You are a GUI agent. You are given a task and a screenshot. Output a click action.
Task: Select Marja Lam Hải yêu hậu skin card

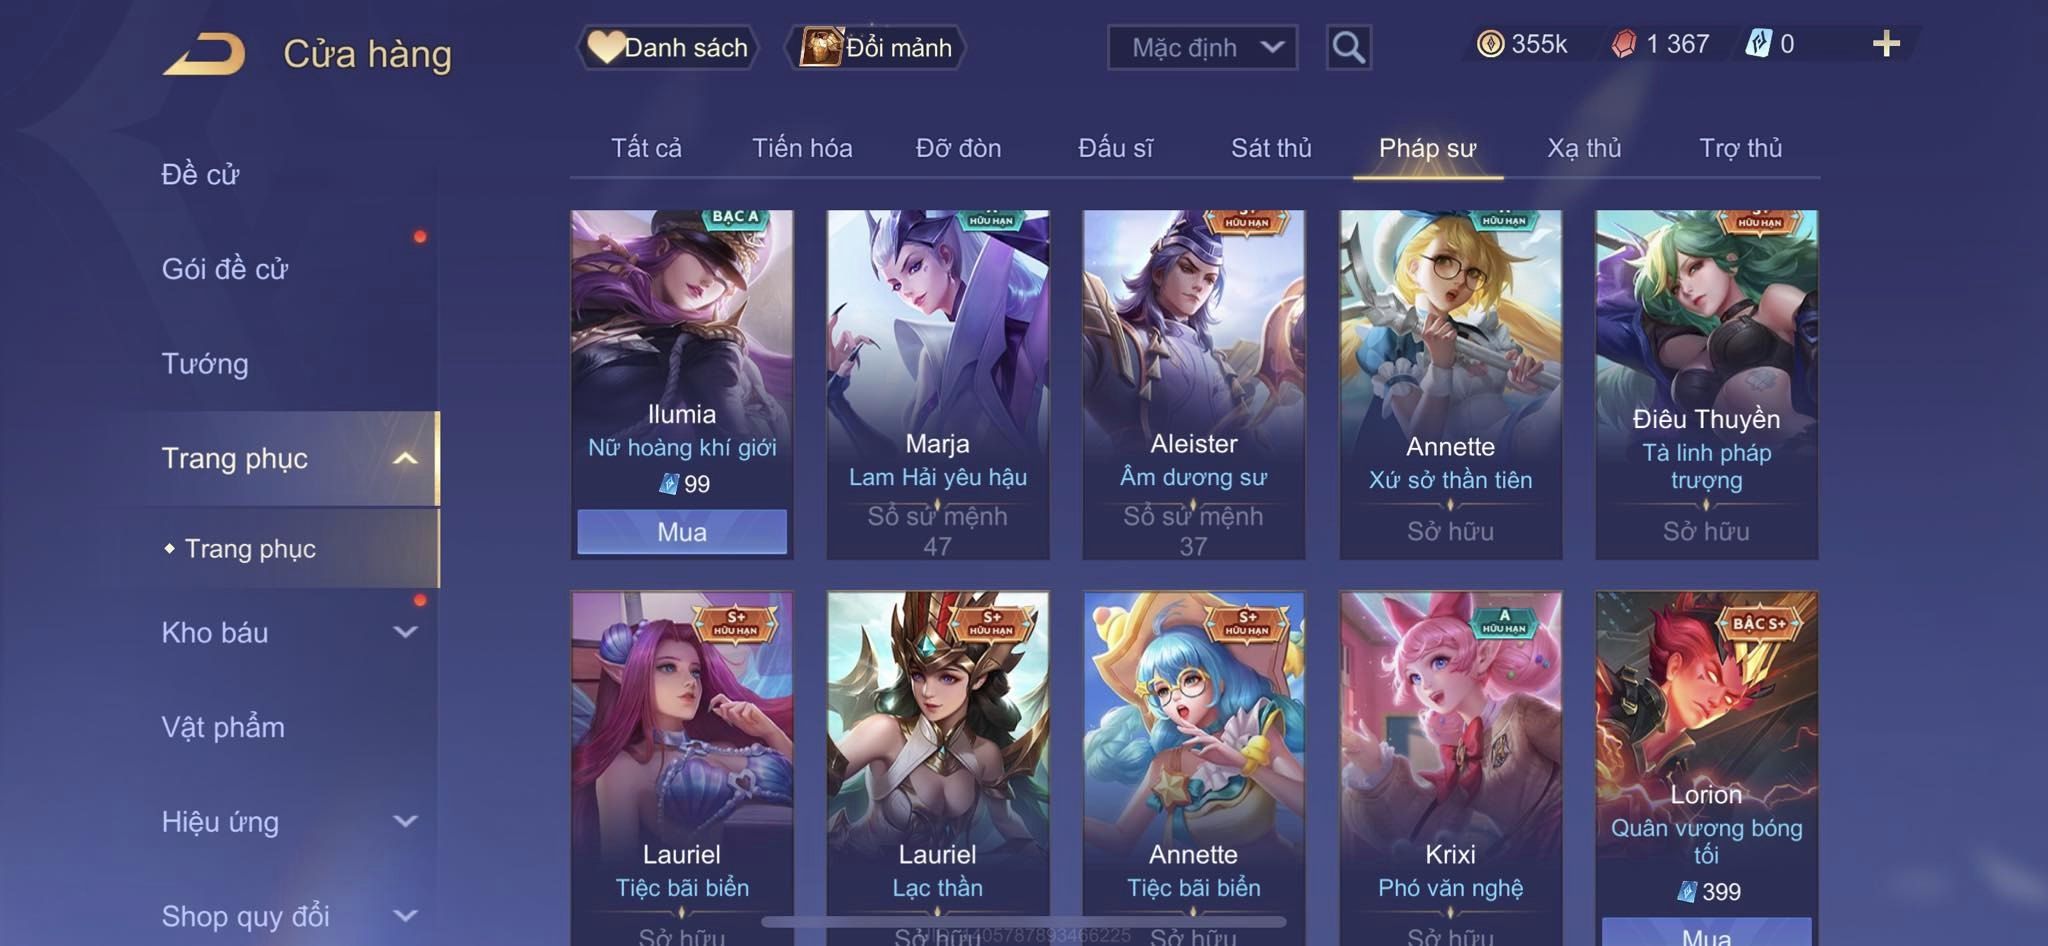click(x=938, y=384)
